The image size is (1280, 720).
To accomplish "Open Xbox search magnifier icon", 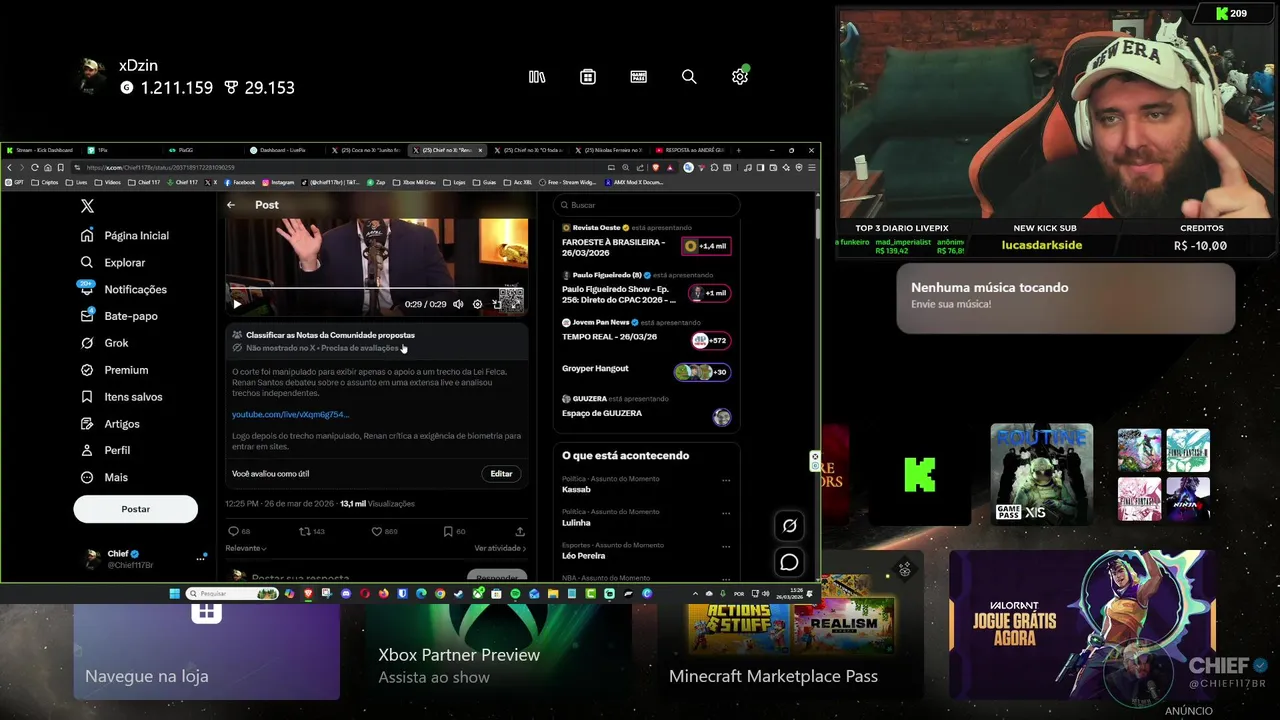I will coord(689,77).
